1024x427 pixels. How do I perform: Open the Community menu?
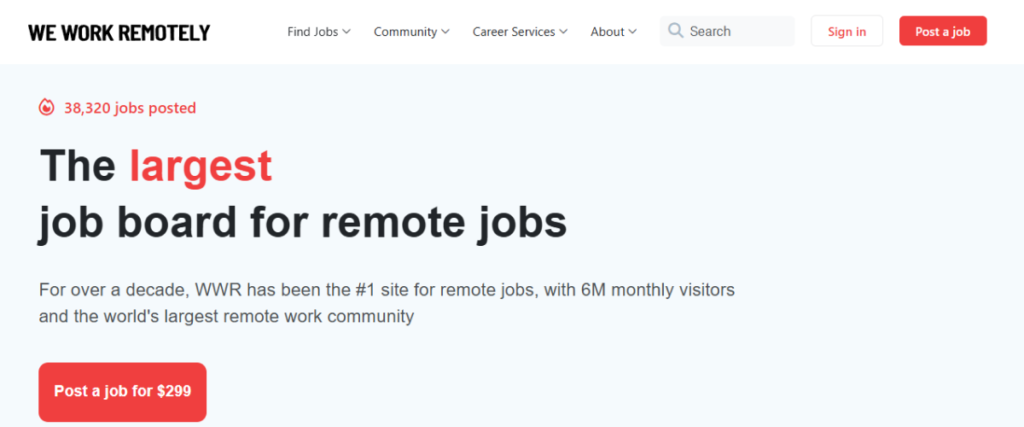coord(405,32)
